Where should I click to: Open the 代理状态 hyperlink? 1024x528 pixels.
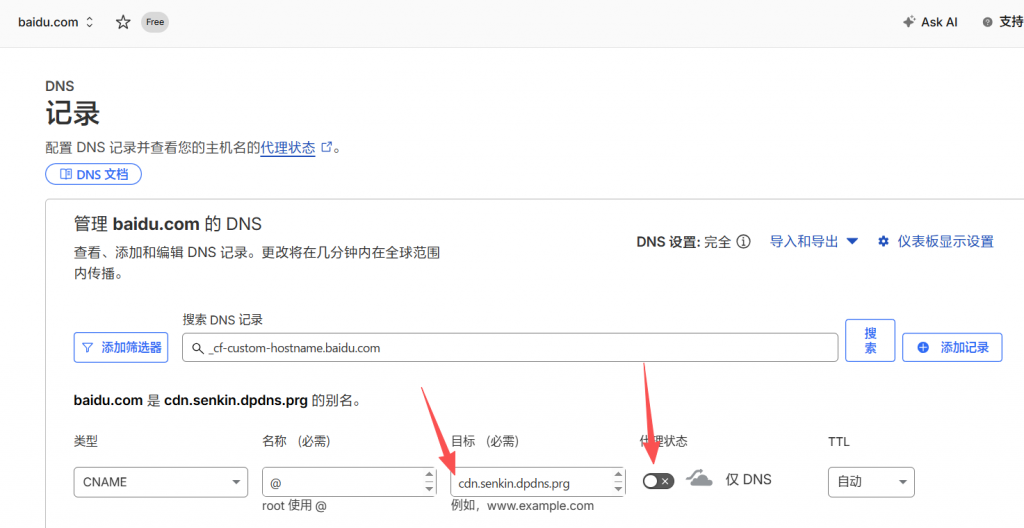pyautogui.click(x=288, y=148)
